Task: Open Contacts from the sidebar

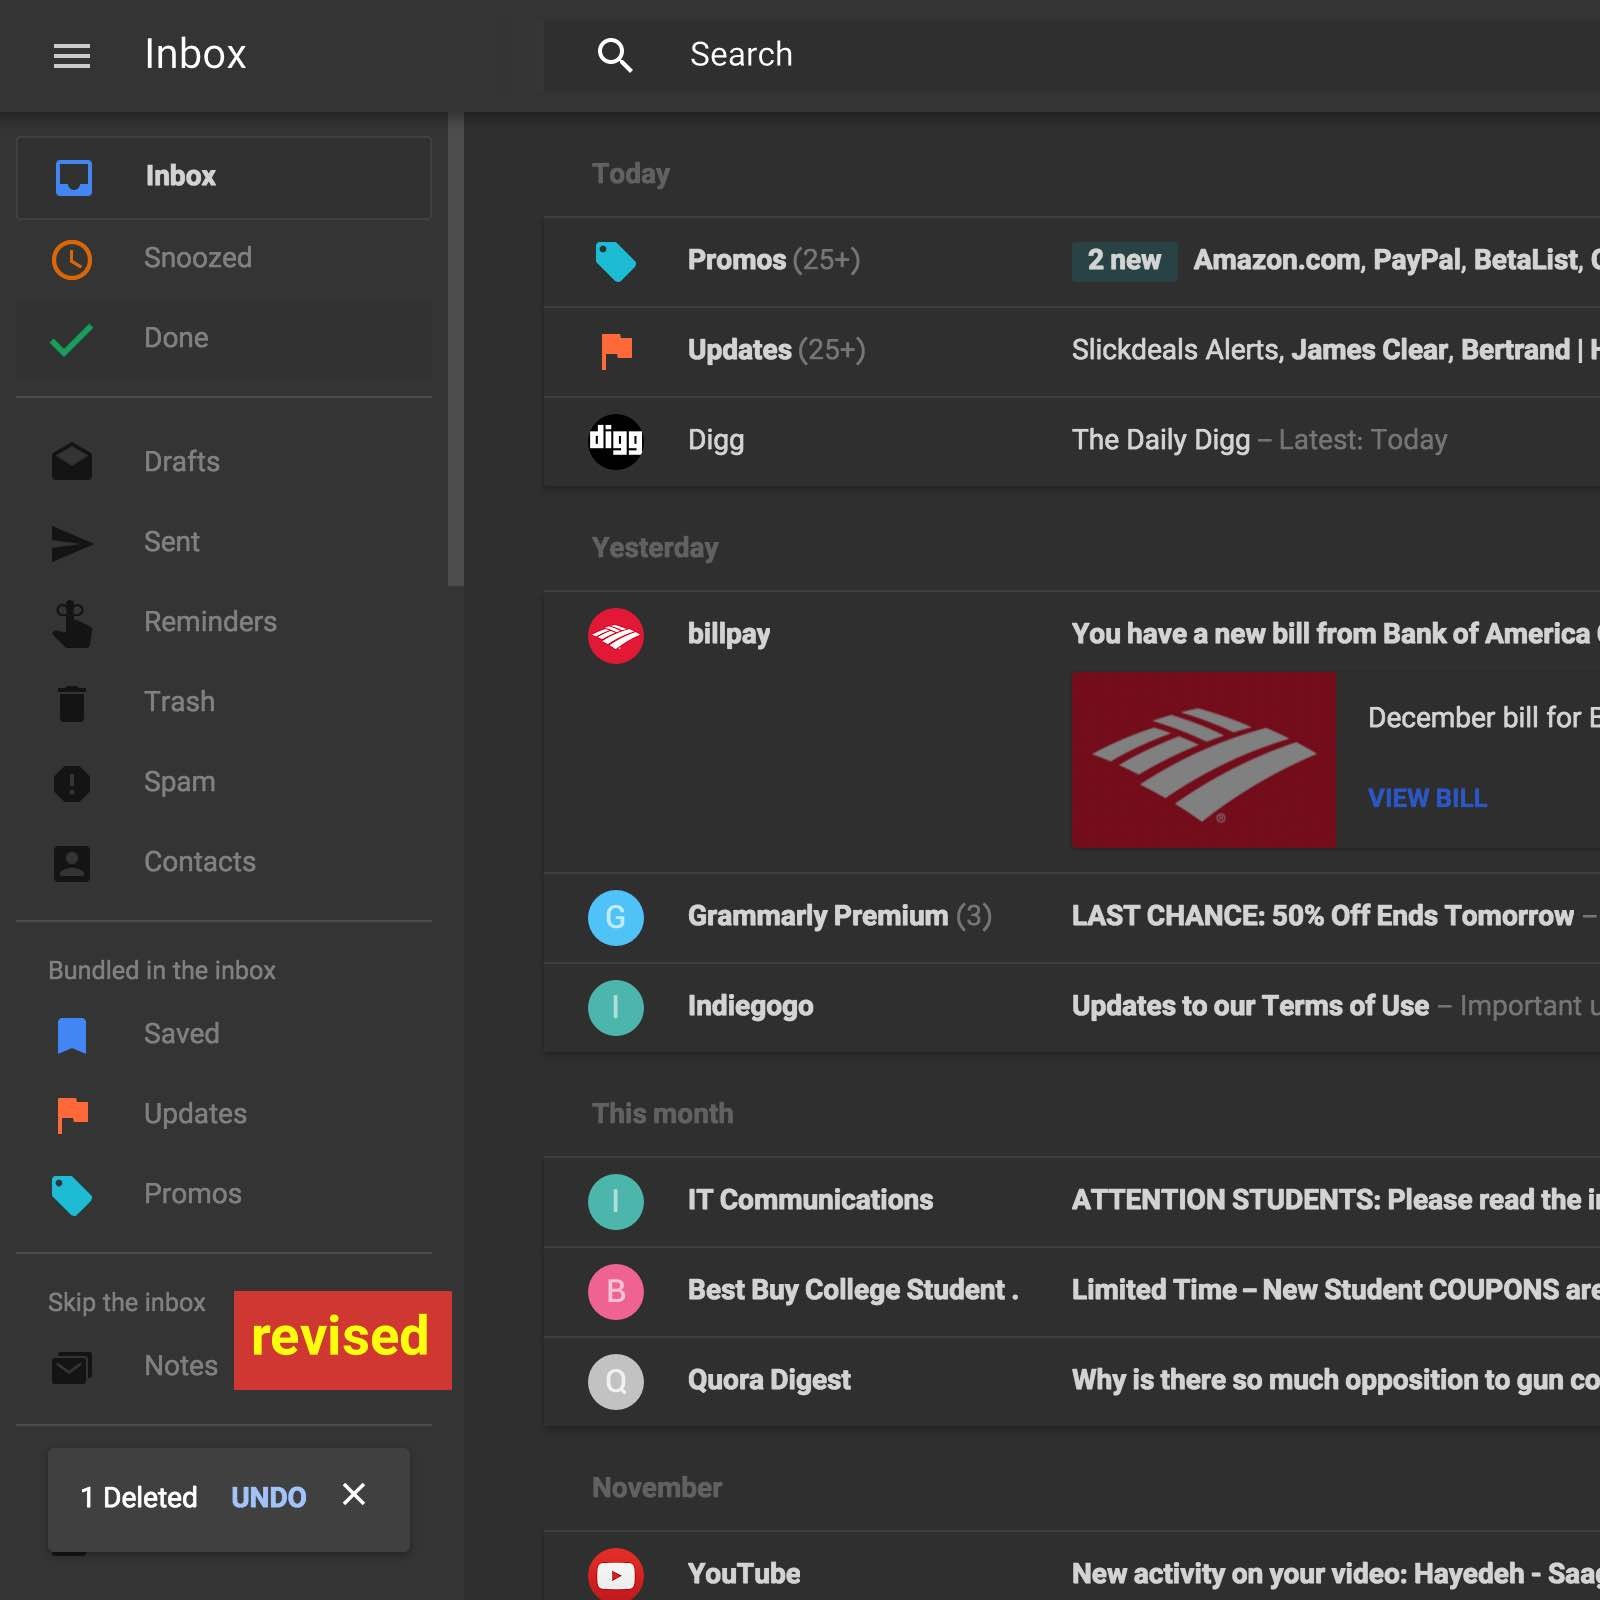Action: tap(224, 861)
